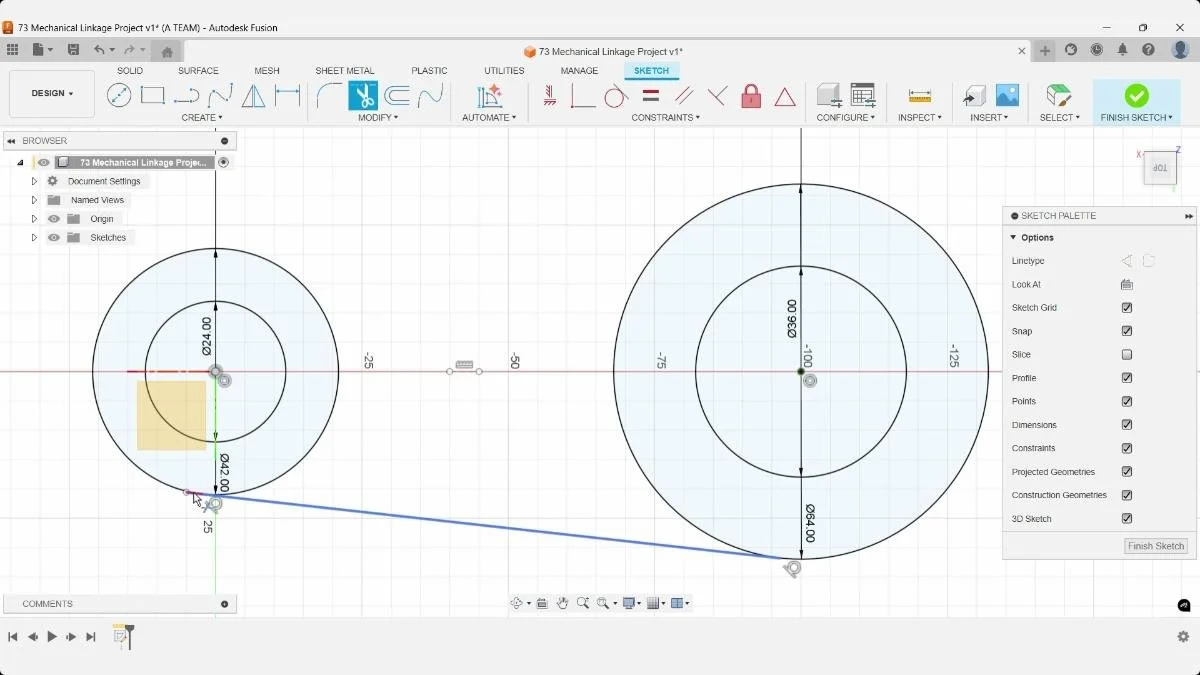Toggle the Sketch Grid checkbox
1200x675 pixels.
tap(1127, 308)
